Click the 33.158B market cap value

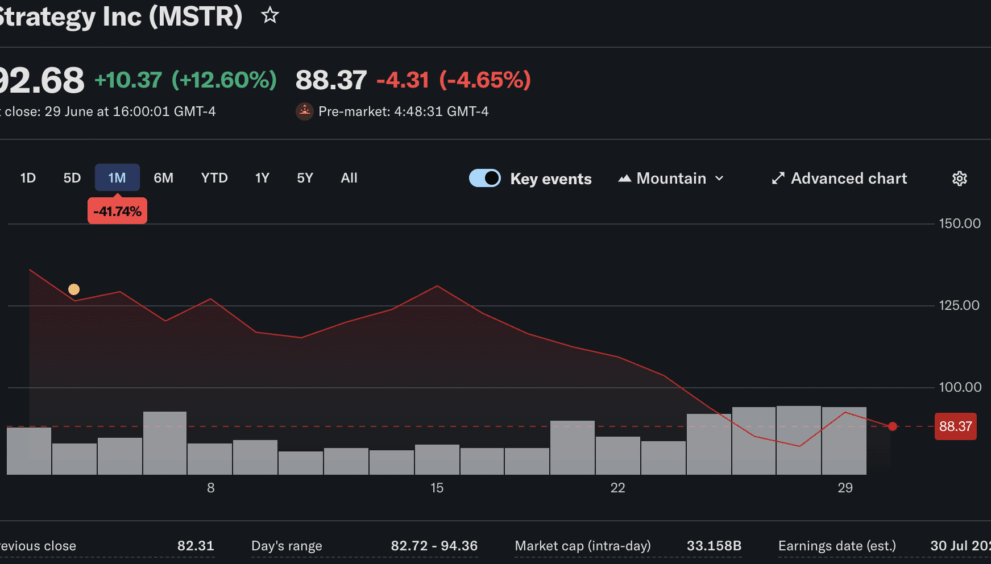[x=714, y=546]
